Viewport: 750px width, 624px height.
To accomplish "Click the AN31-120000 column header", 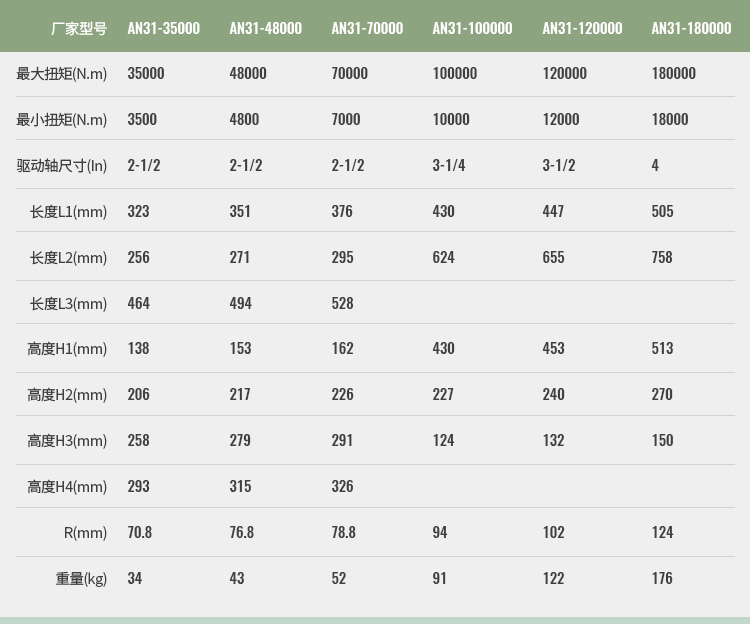I will [x=582, y=28].
